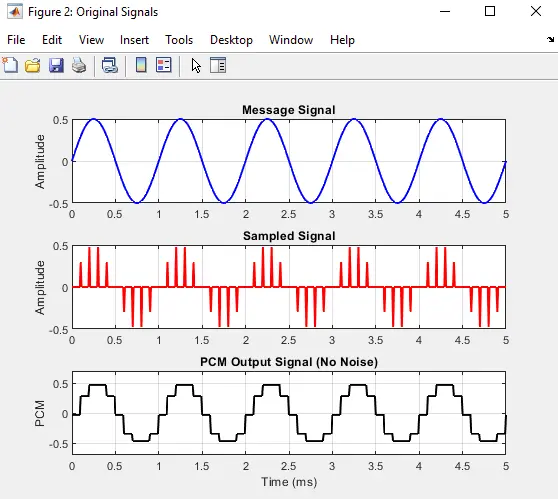558x499 pixels.
Task: Open the Edit menu
Action: pos(52,40)
